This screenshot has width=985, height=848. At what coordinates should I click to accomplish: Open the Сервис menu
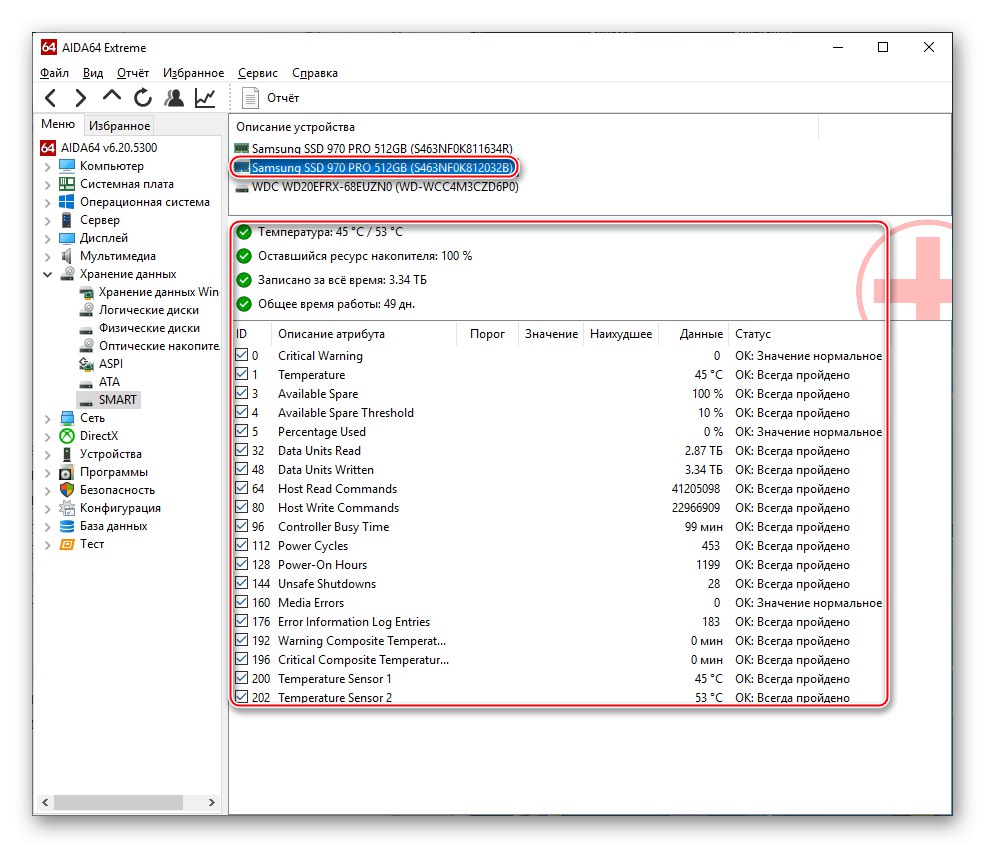tap(257, 72)
